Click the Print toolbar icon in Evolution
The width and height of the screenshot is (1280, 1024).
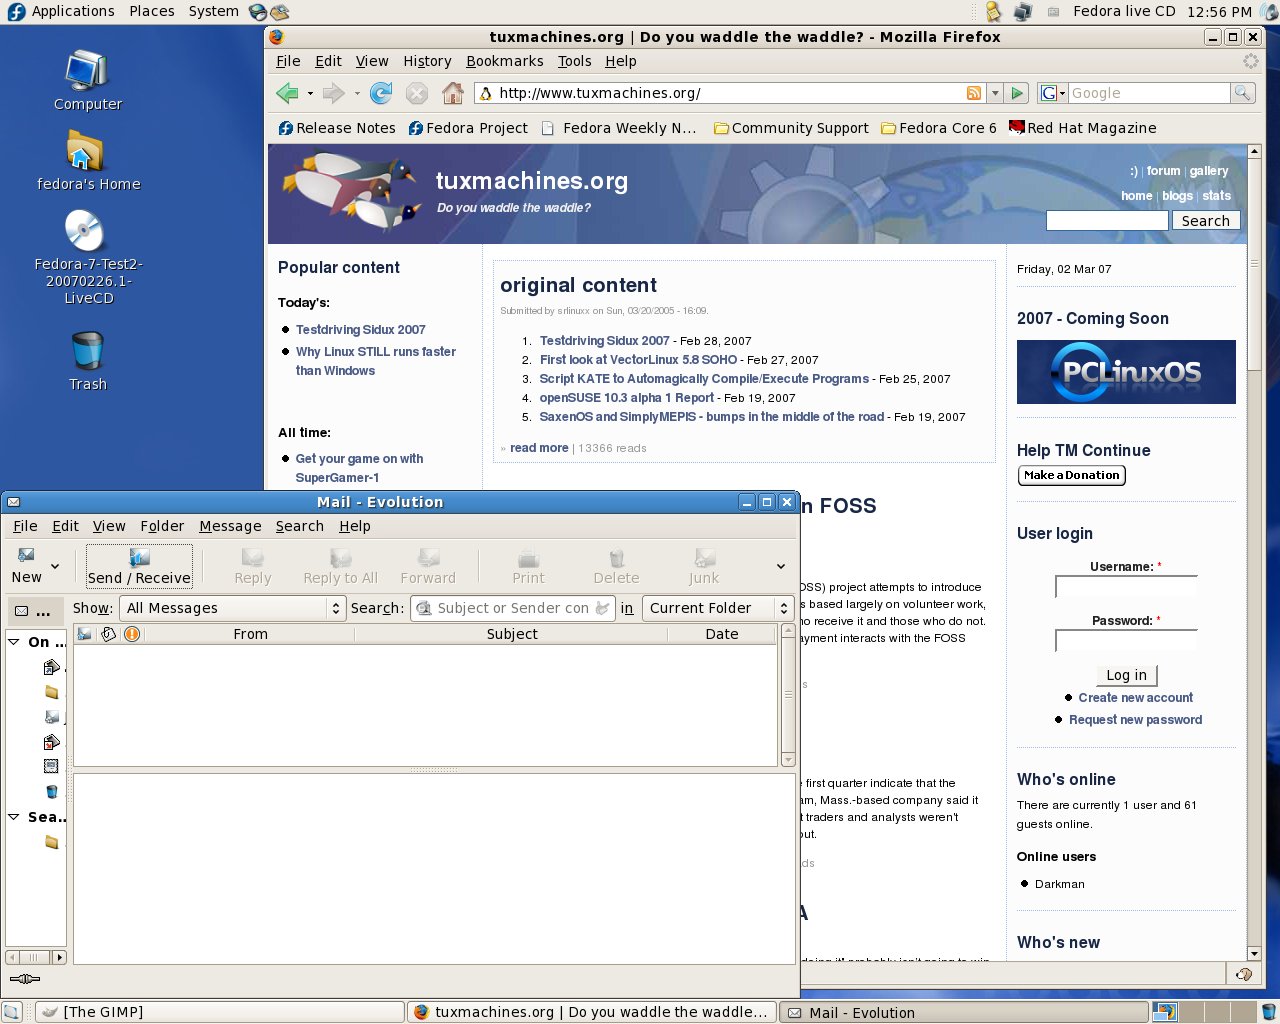528,557
